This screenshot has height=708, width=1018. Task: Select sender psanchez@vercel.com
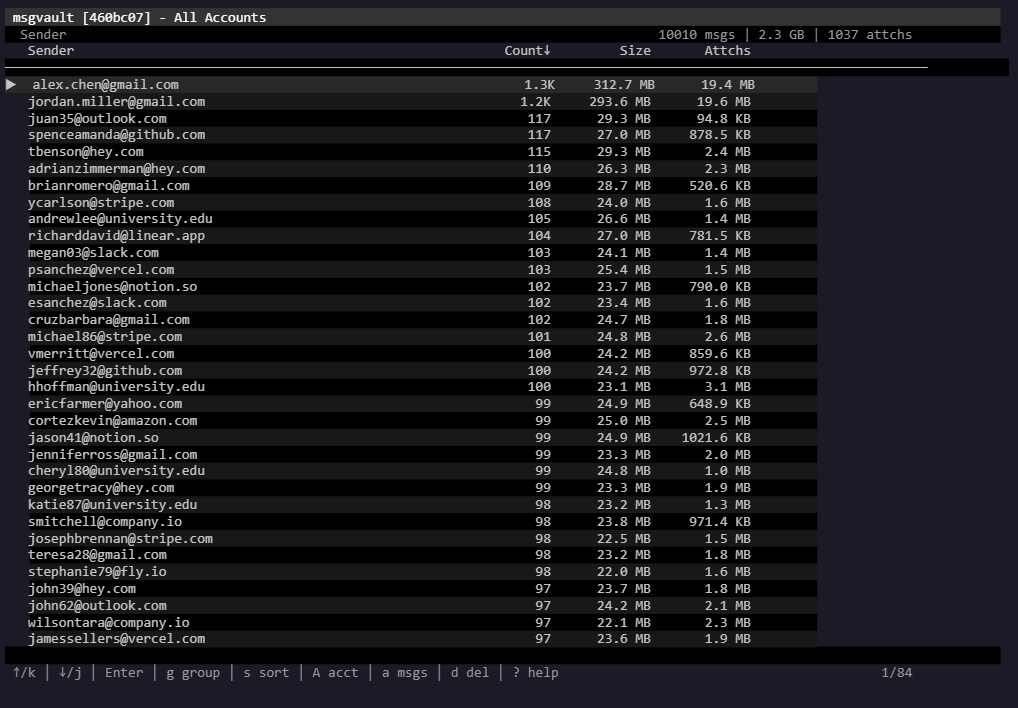tap(411, 269)
